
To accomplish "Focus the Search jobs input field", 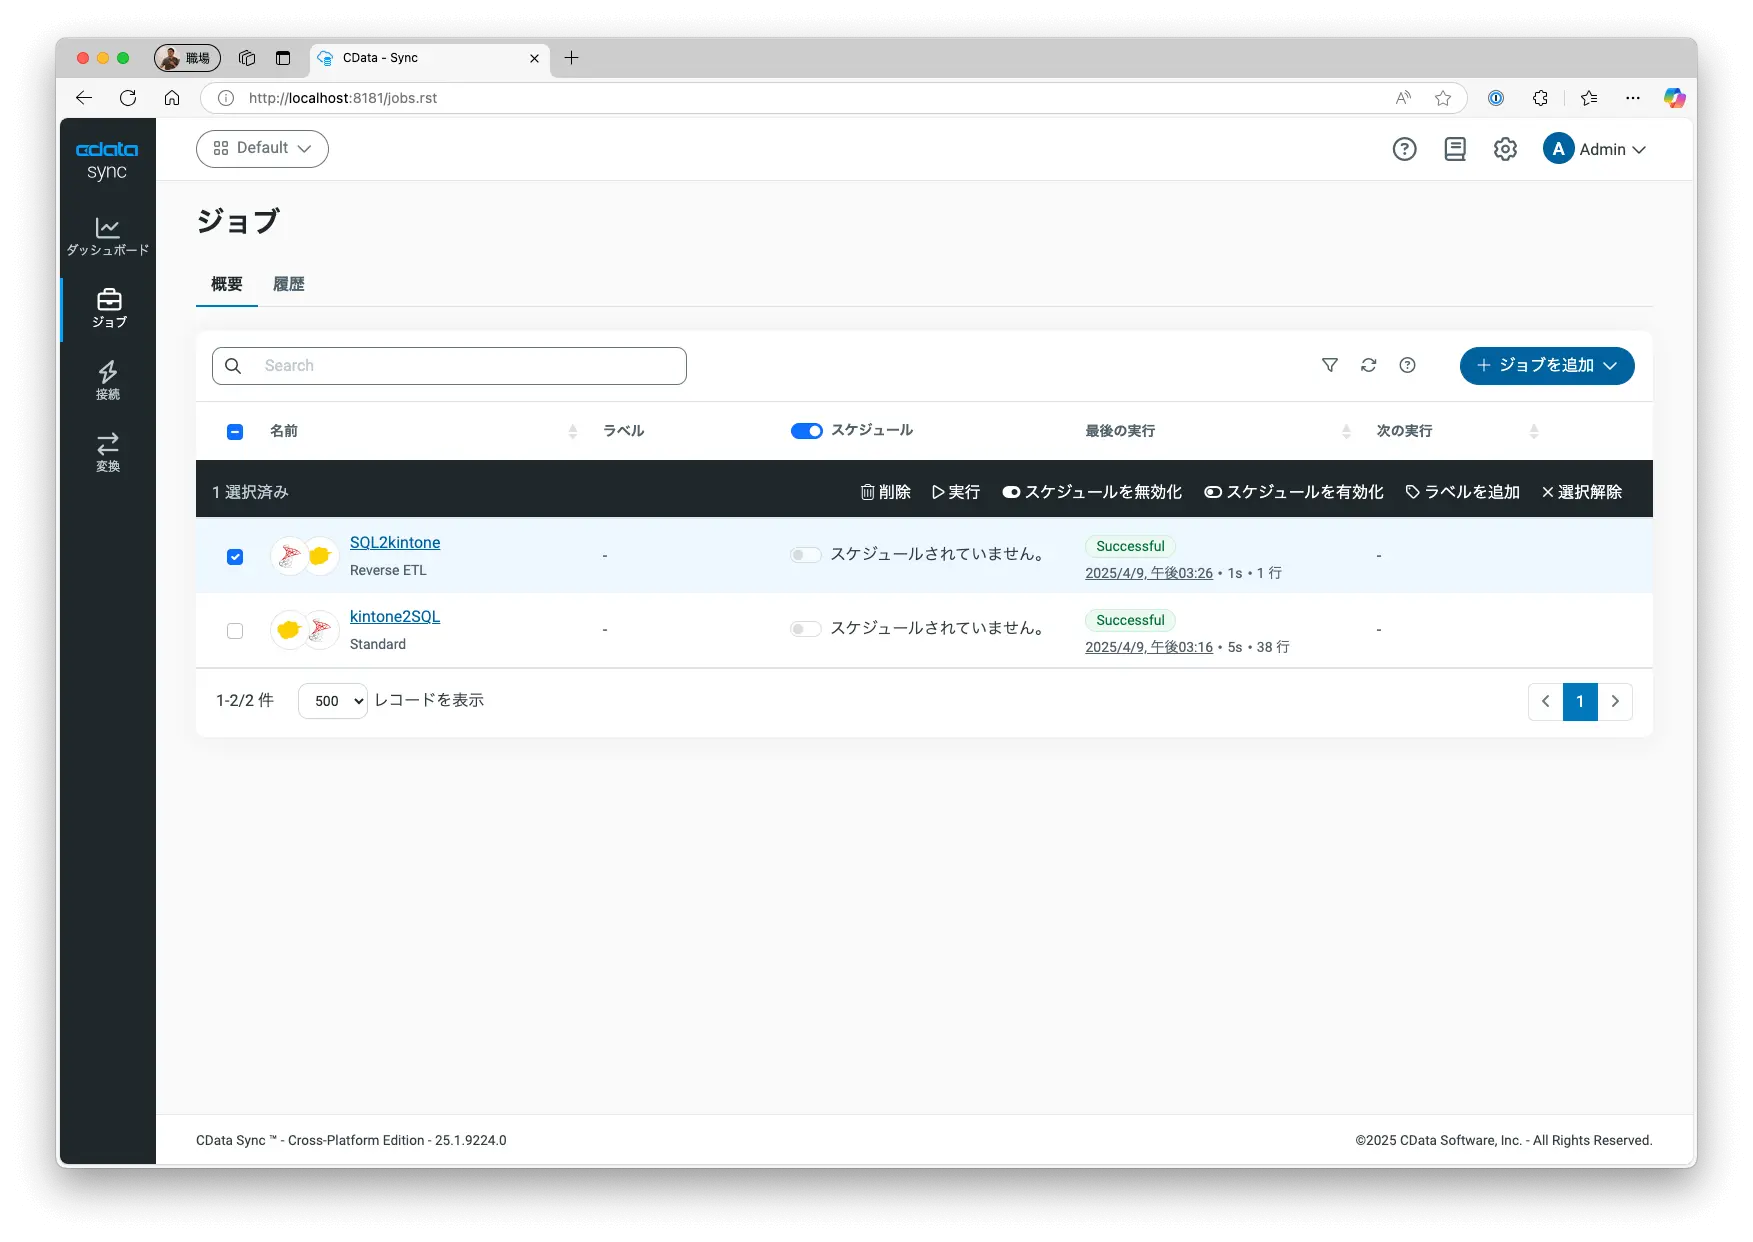I will pyautogui.click(x=449, y=366).
